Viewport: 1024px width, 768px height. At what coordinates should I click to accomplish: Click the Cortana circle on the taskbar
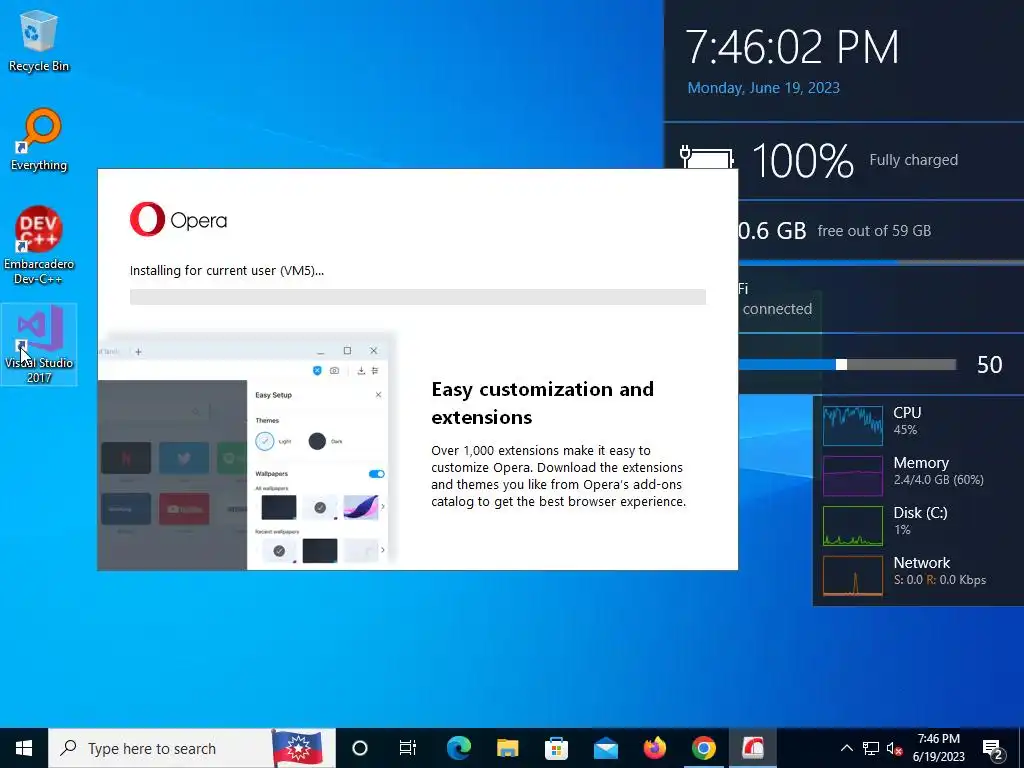[x=360, y=748]
